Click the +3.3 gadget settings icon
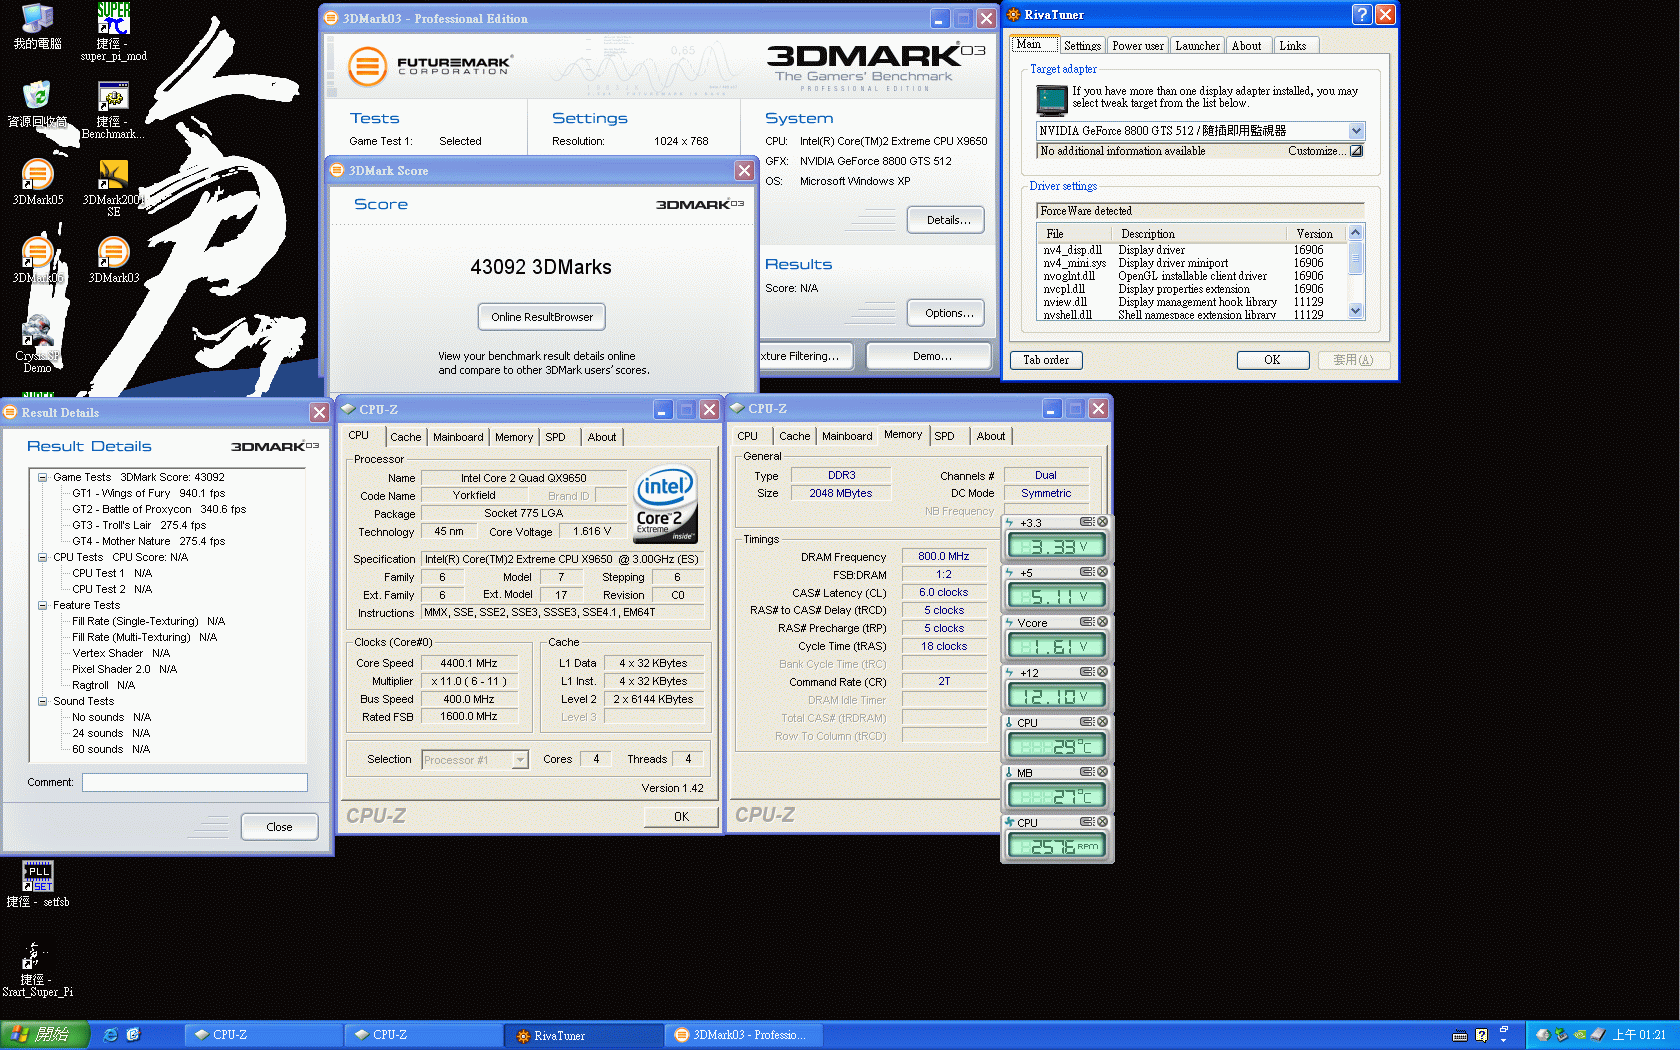 pos(1086,522)
